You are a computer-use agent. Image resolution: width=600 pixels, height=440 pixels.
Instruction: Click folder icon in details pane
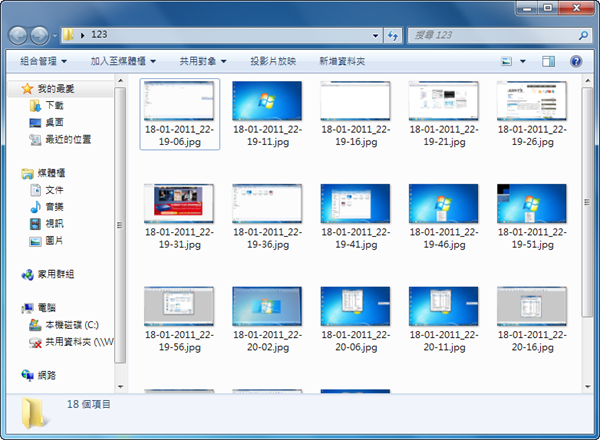35,413
